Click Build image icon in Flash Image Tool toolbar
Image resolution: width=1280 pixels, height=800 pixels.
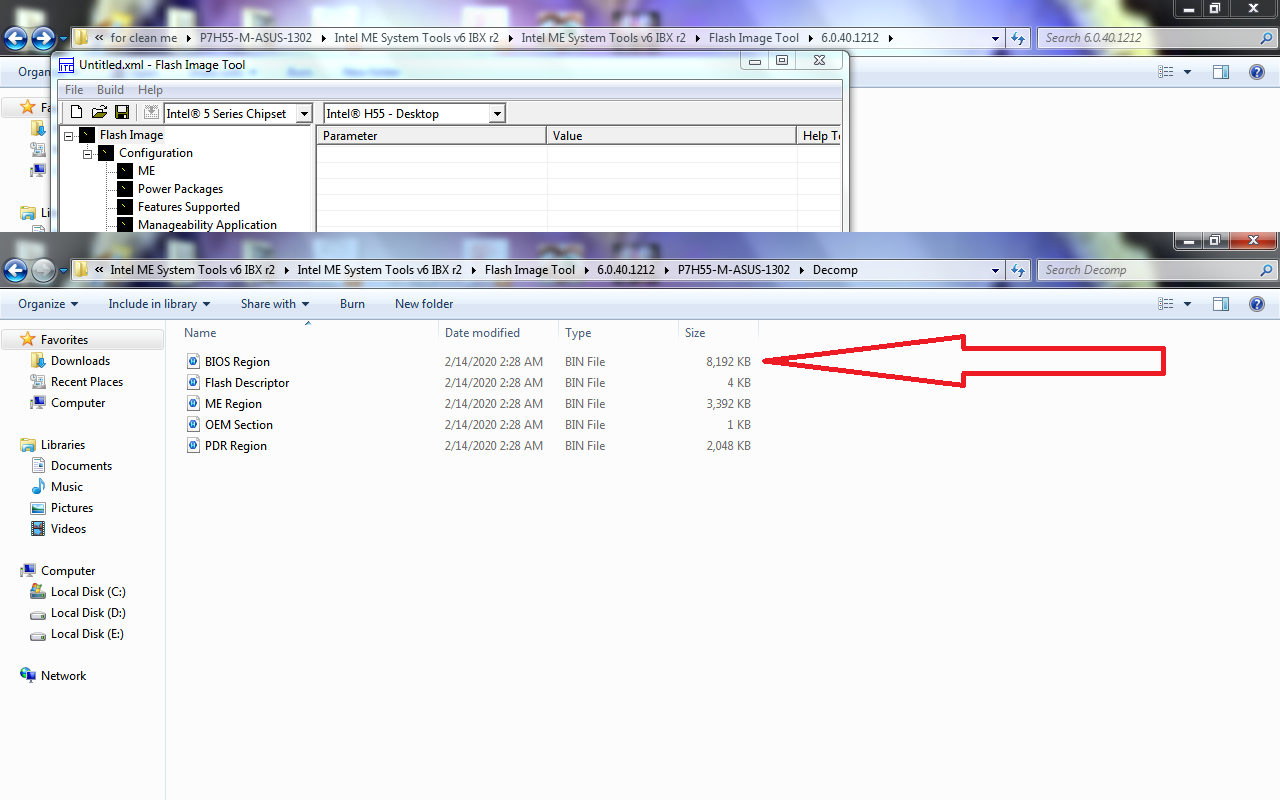(151, 113)
